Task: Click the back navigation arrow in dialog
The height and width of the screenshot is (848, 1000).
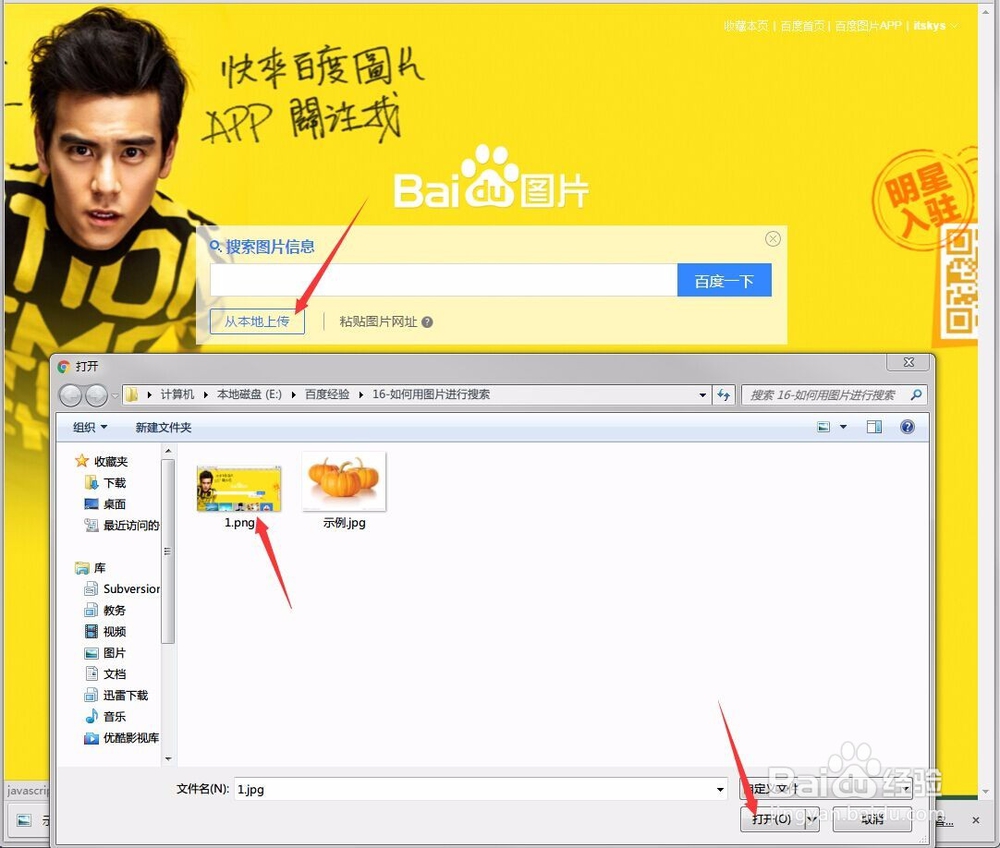Action: pyautogui.click(x=70, y=395)
